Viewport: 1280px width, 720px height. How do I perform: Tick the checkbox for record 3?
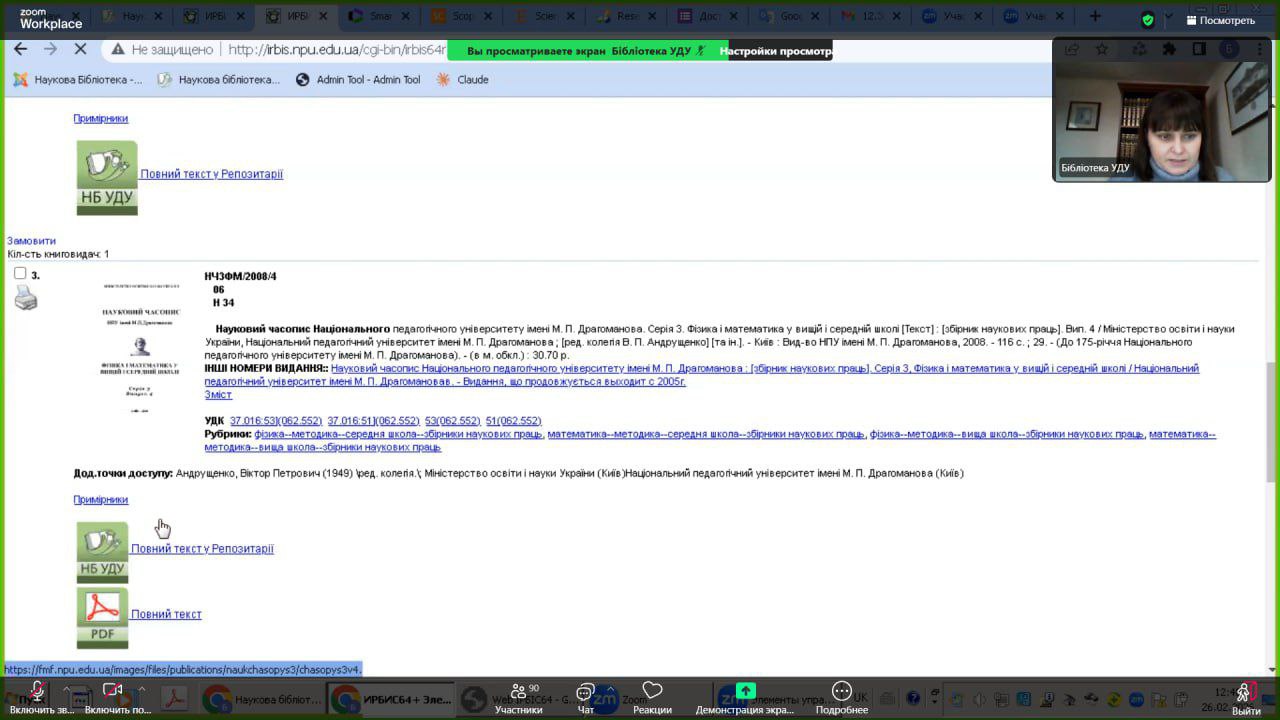[x=20, y=273]
